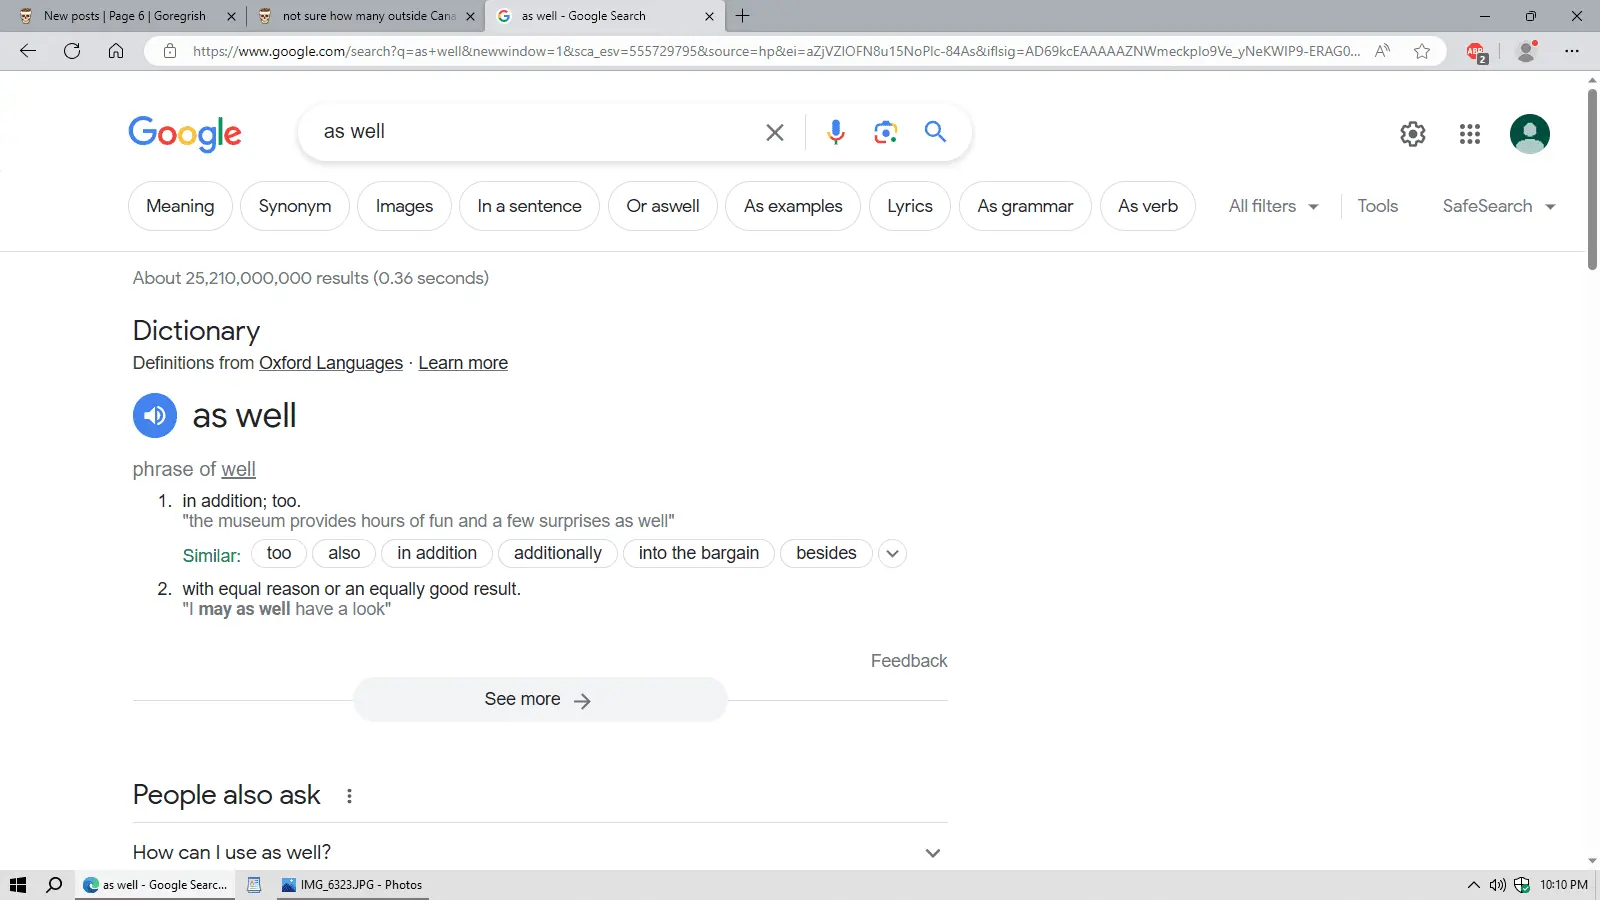Open the Windows Start menu

pos(18,884)
